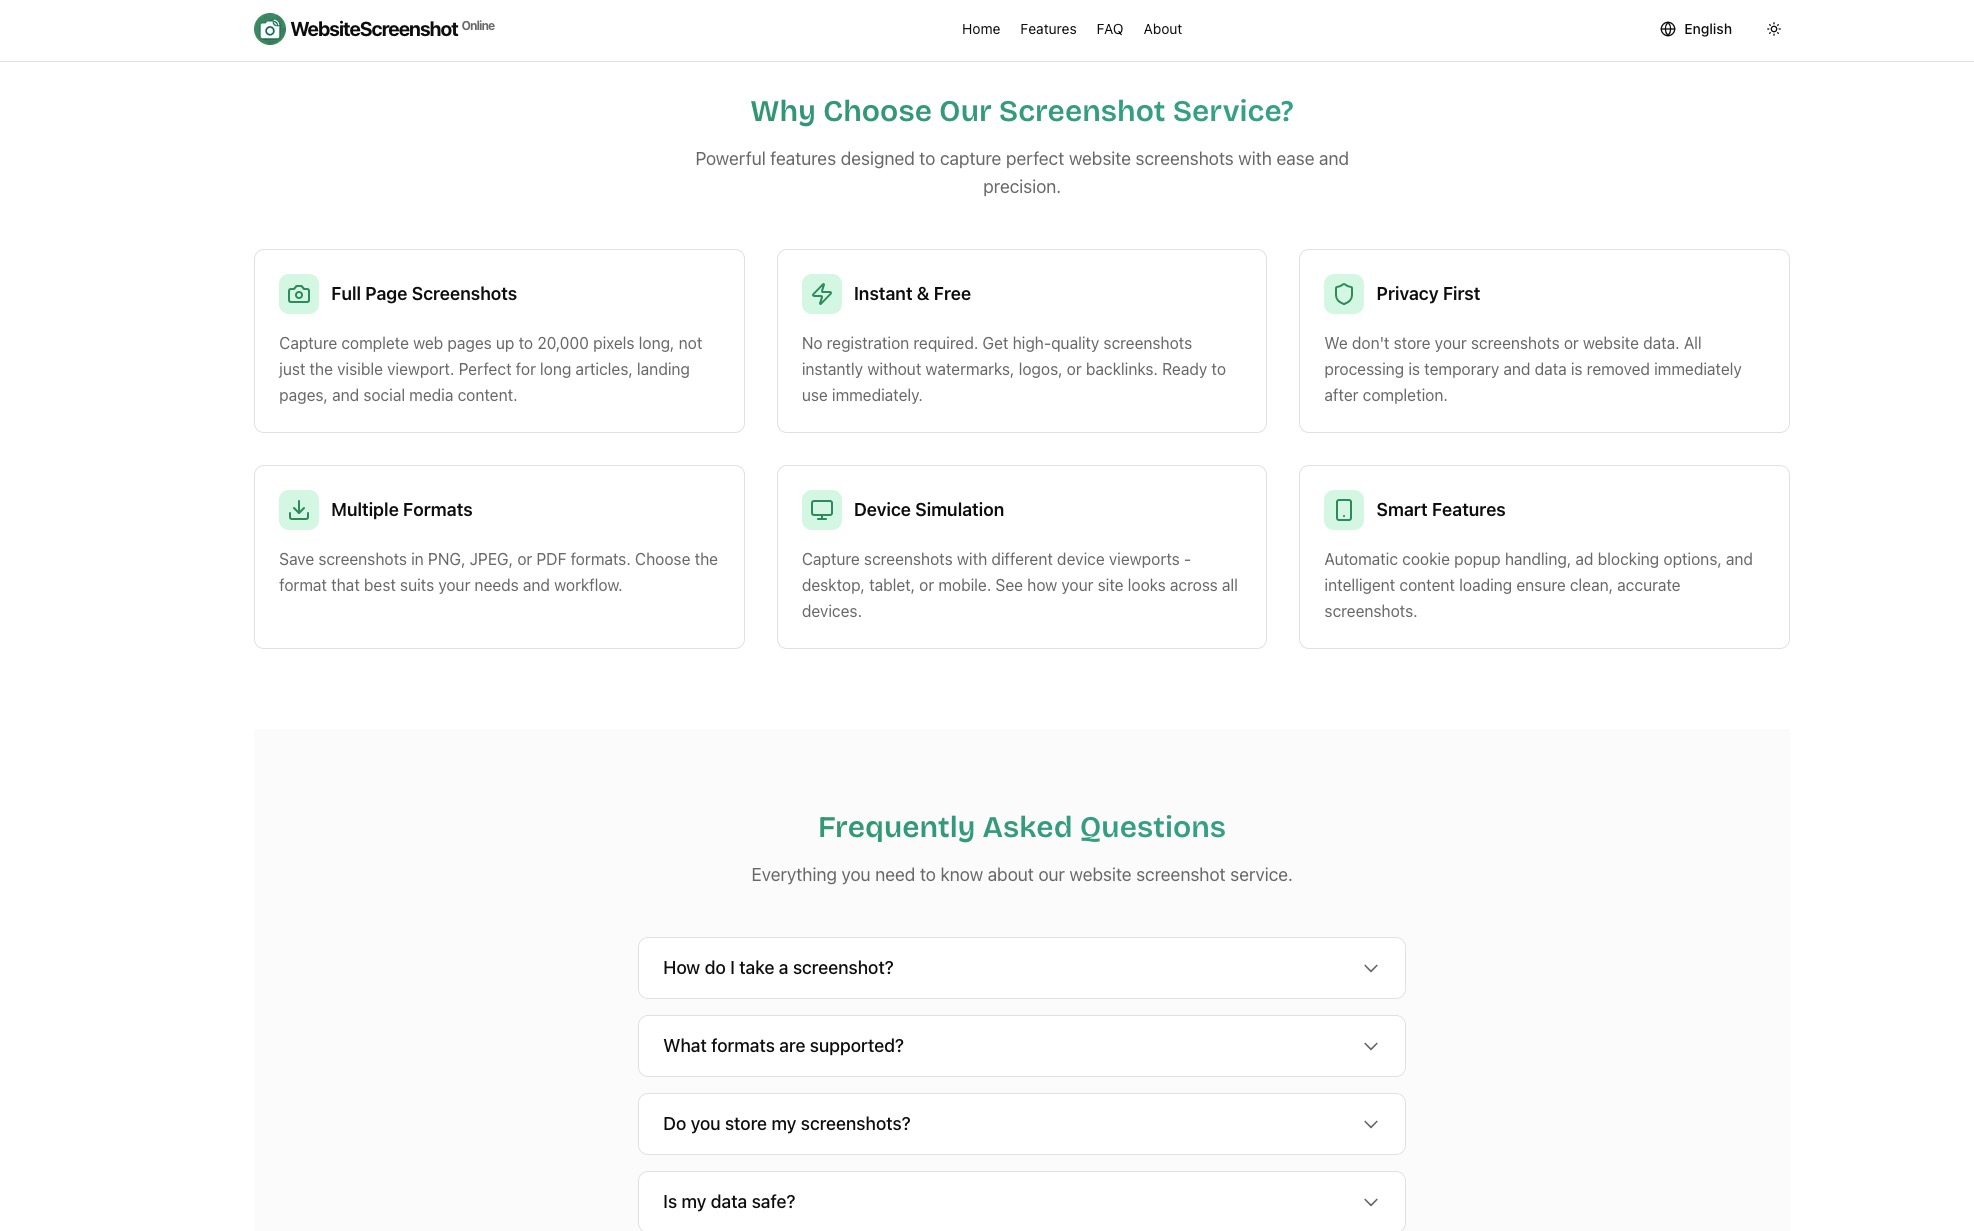Click the Multiple Formats download icon
Screen dimensions: 1974x1231
[x=299, y=510]
